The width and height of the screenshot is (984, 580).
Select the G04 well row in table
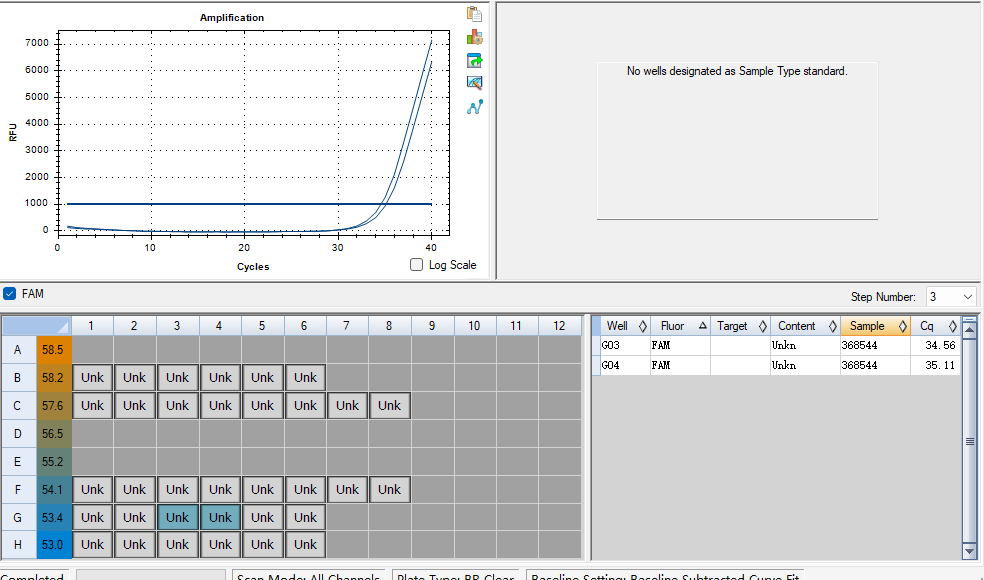point(779,365)
